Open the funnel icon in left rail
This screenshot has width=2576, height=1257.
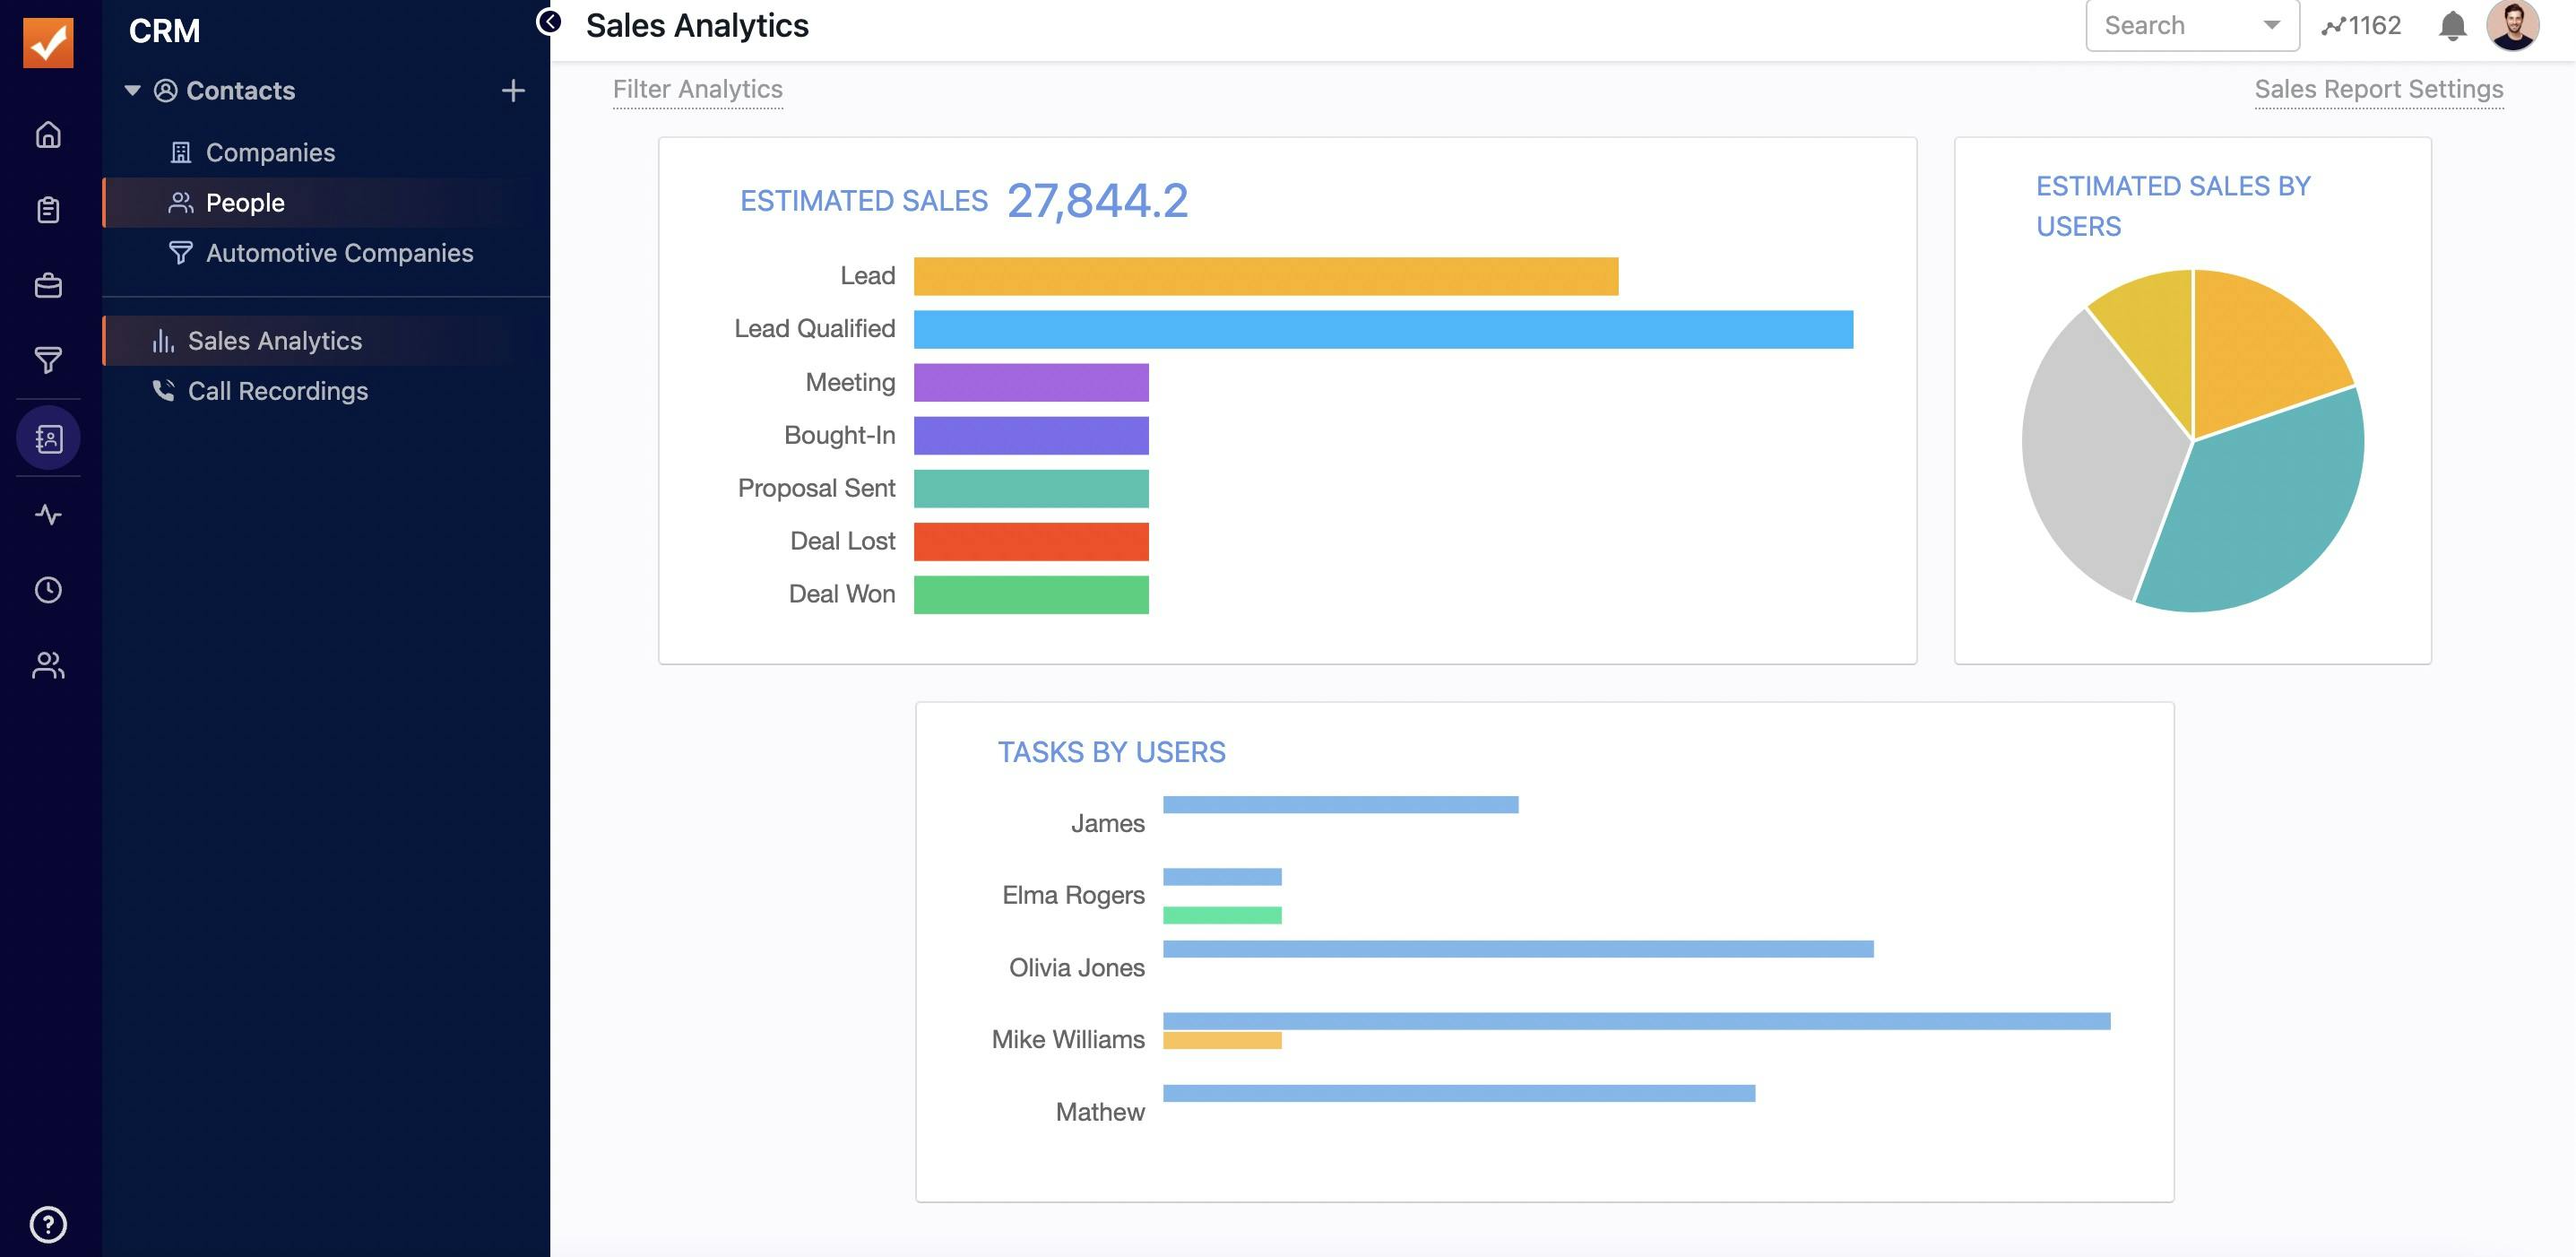48,360
